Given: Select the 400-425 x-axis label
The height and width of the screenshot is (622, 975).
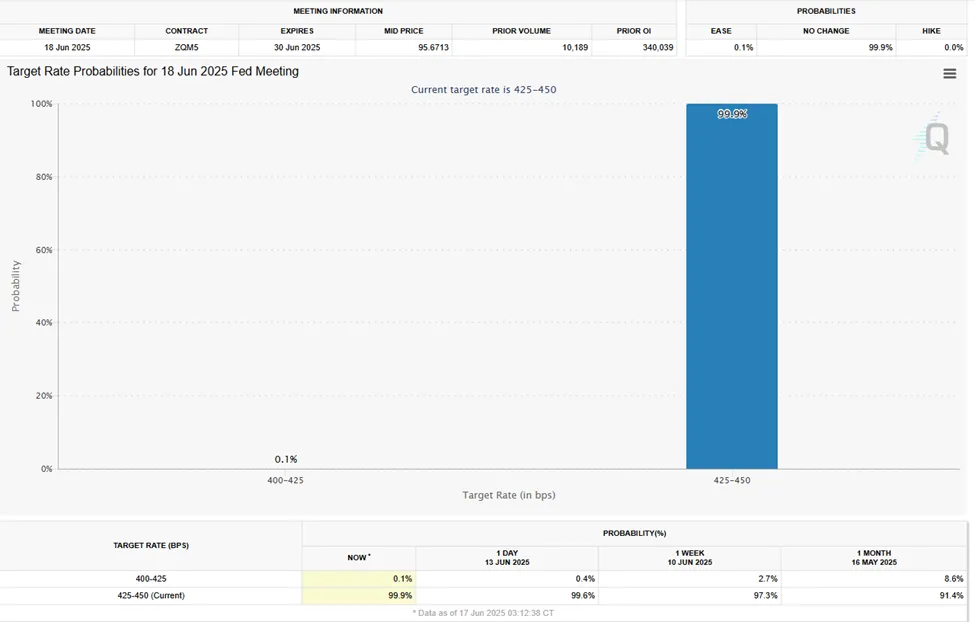Looking at the screenshot, I should pos(285,480).
